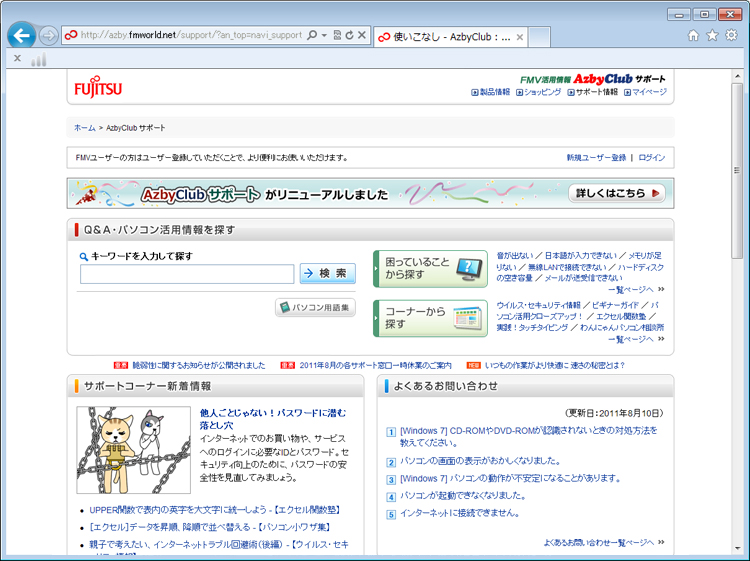Click the scrollbar up arrow
Viewport: 750px width, 561px height.
737,76
